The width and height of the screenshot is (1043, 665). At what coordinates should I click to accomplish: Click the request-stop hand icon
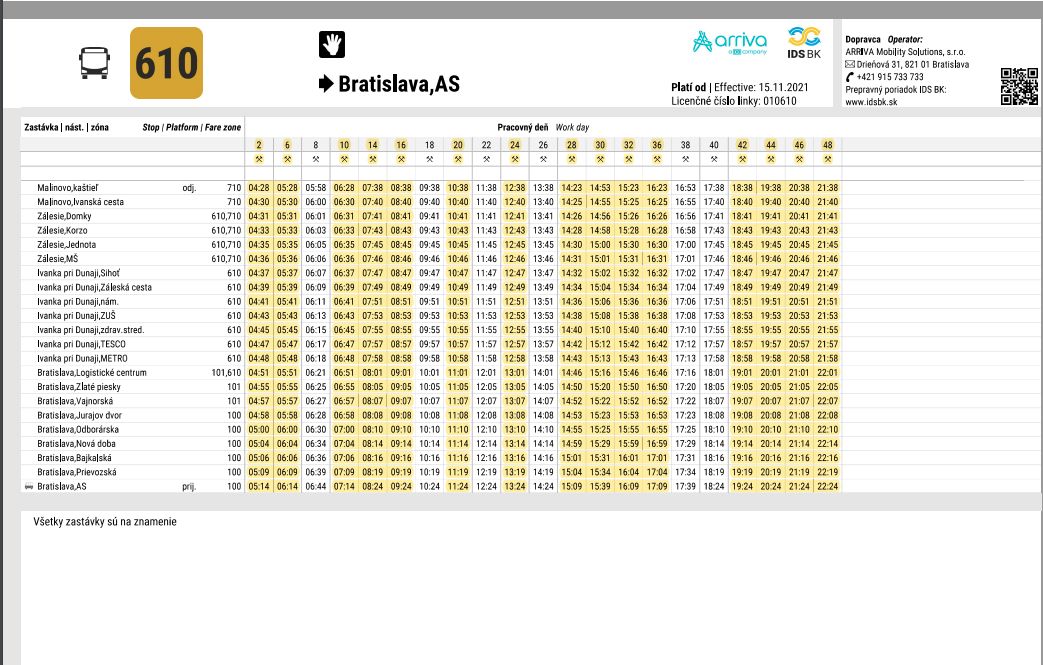pyautogui.click(x=331, y=44)
